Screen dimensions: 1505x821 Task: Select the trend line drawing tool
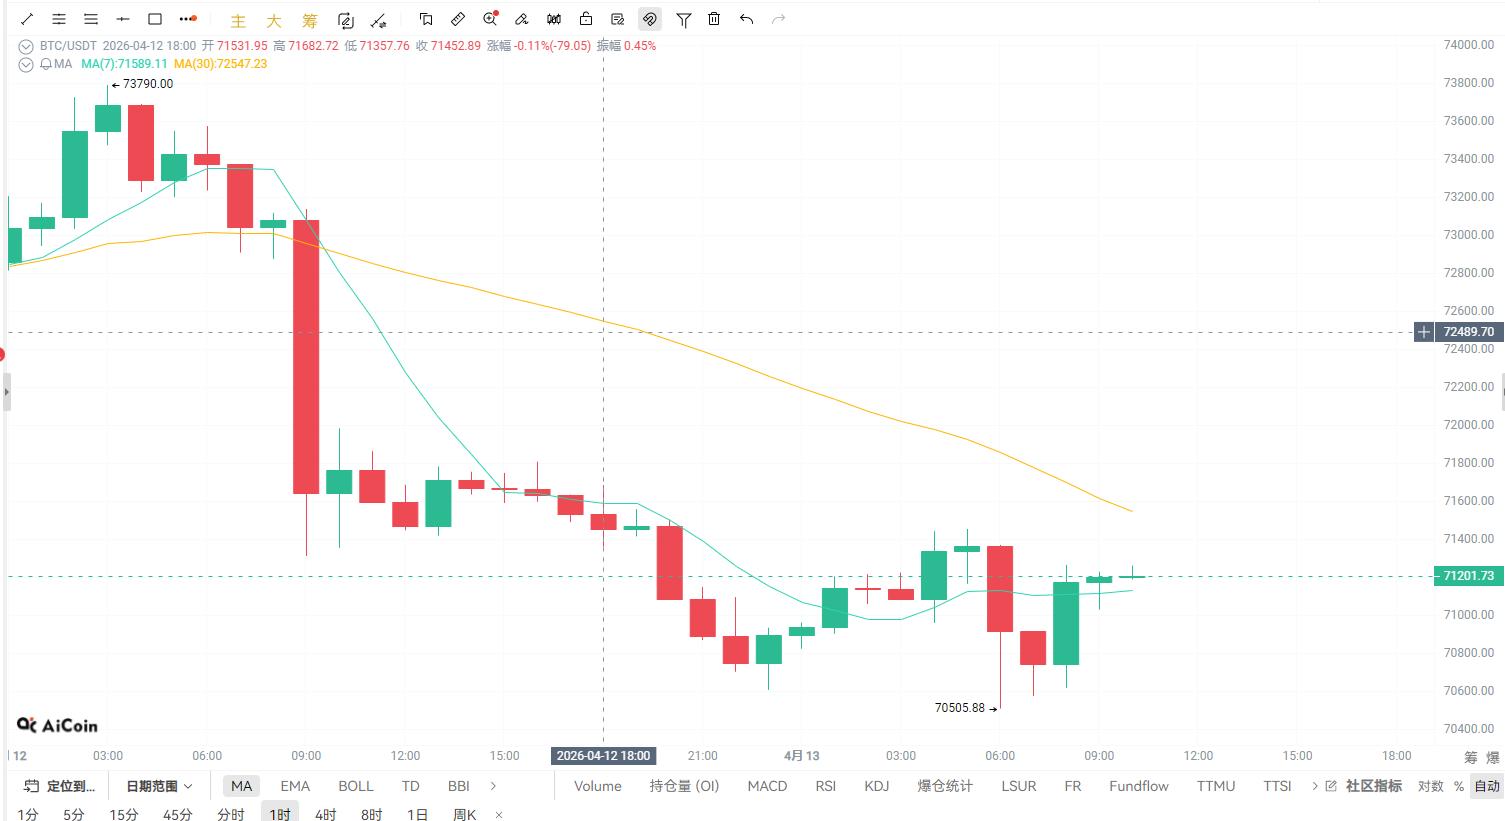[x=27, y=19]
